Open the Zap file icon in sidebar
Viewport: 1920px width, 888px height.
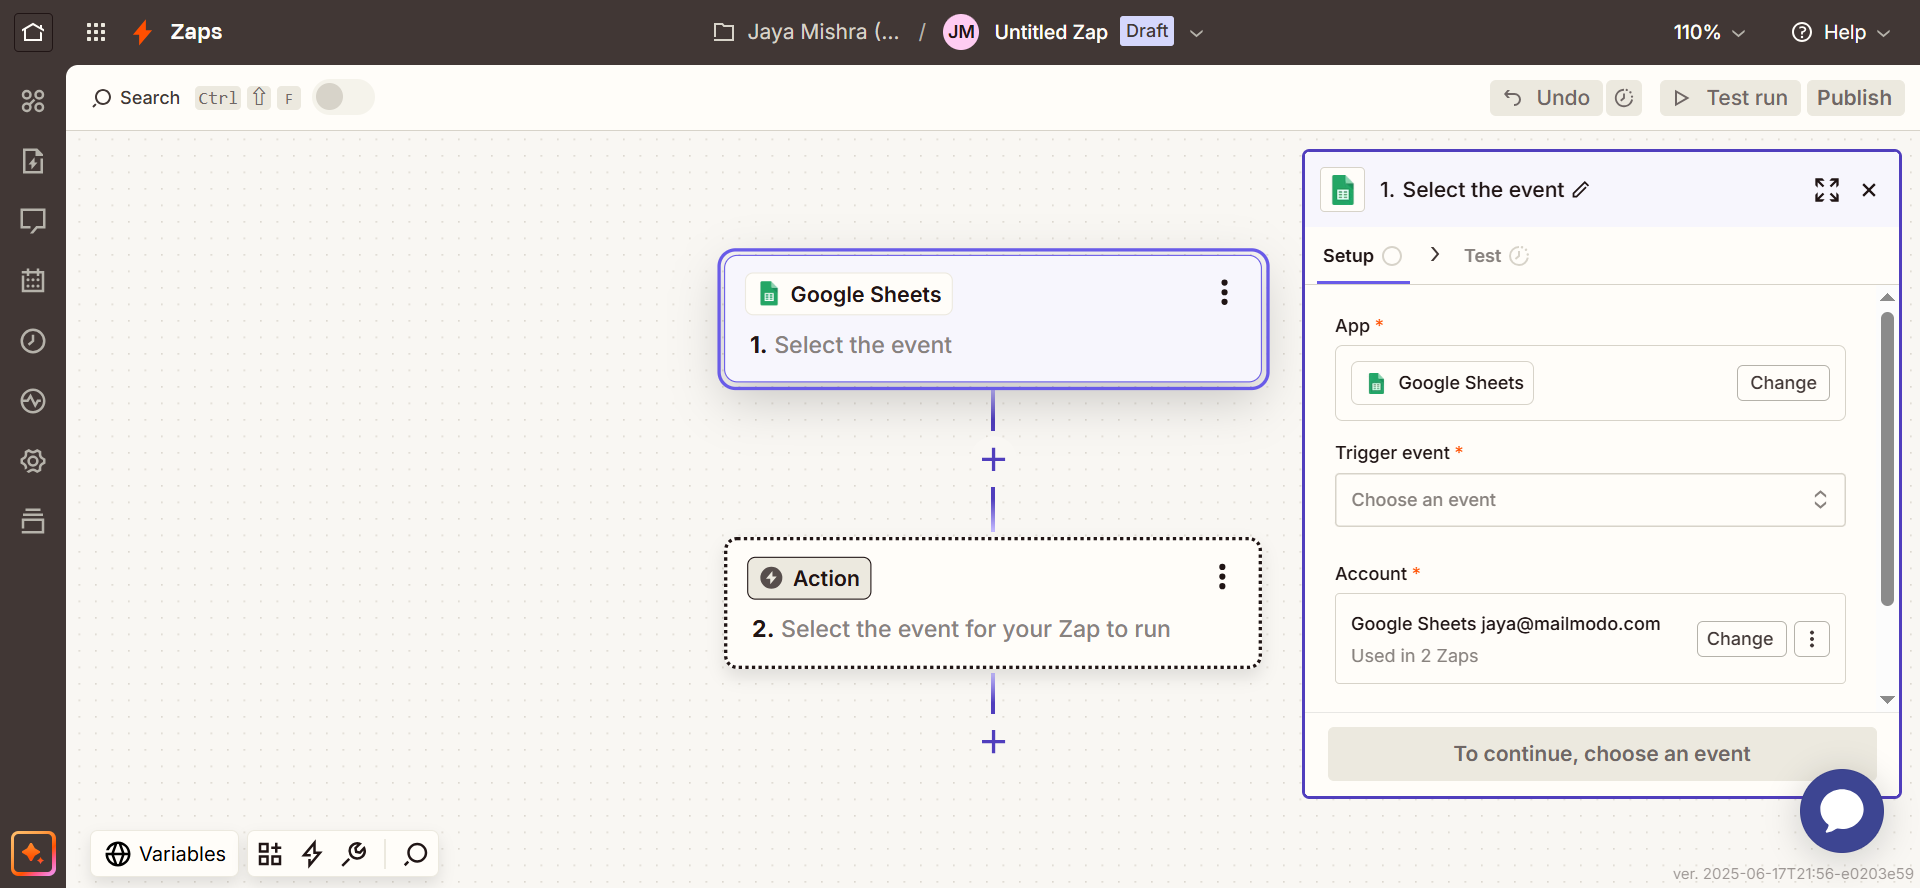[x=33, y=161]
